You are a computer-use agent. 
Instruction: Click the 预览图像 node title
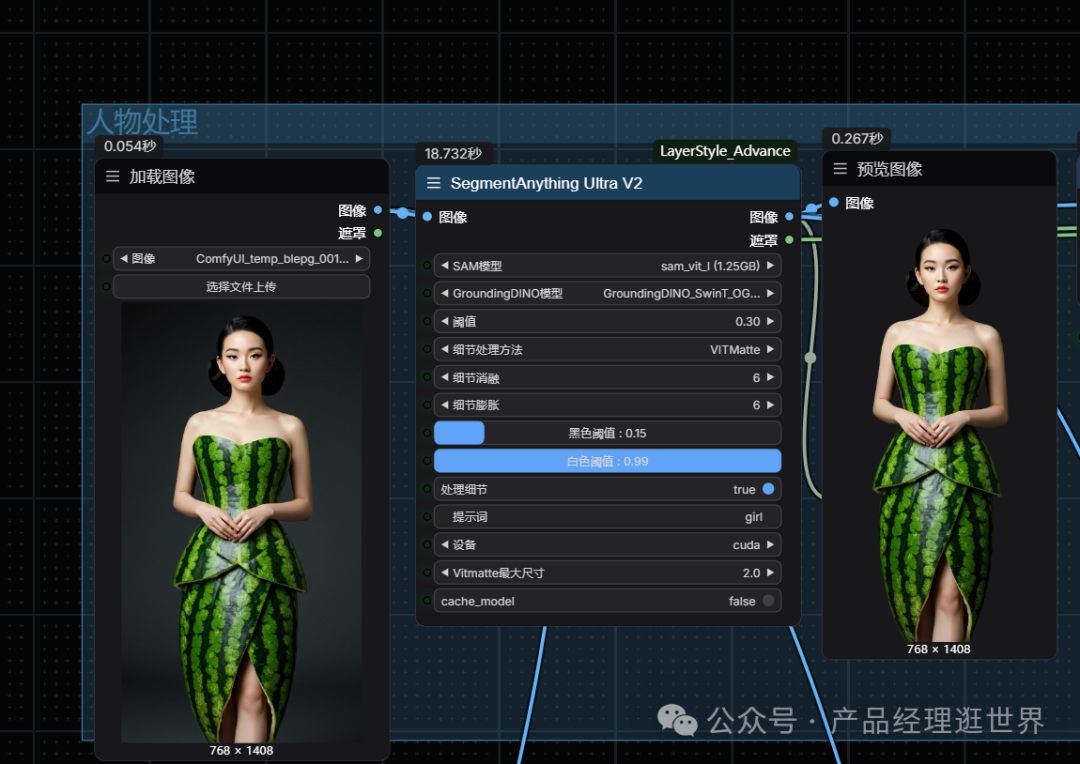889,169
